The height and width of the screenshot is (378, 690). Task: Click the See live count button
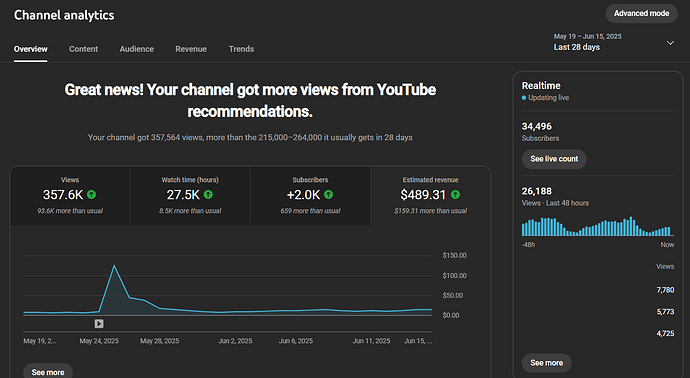(554, 159)
